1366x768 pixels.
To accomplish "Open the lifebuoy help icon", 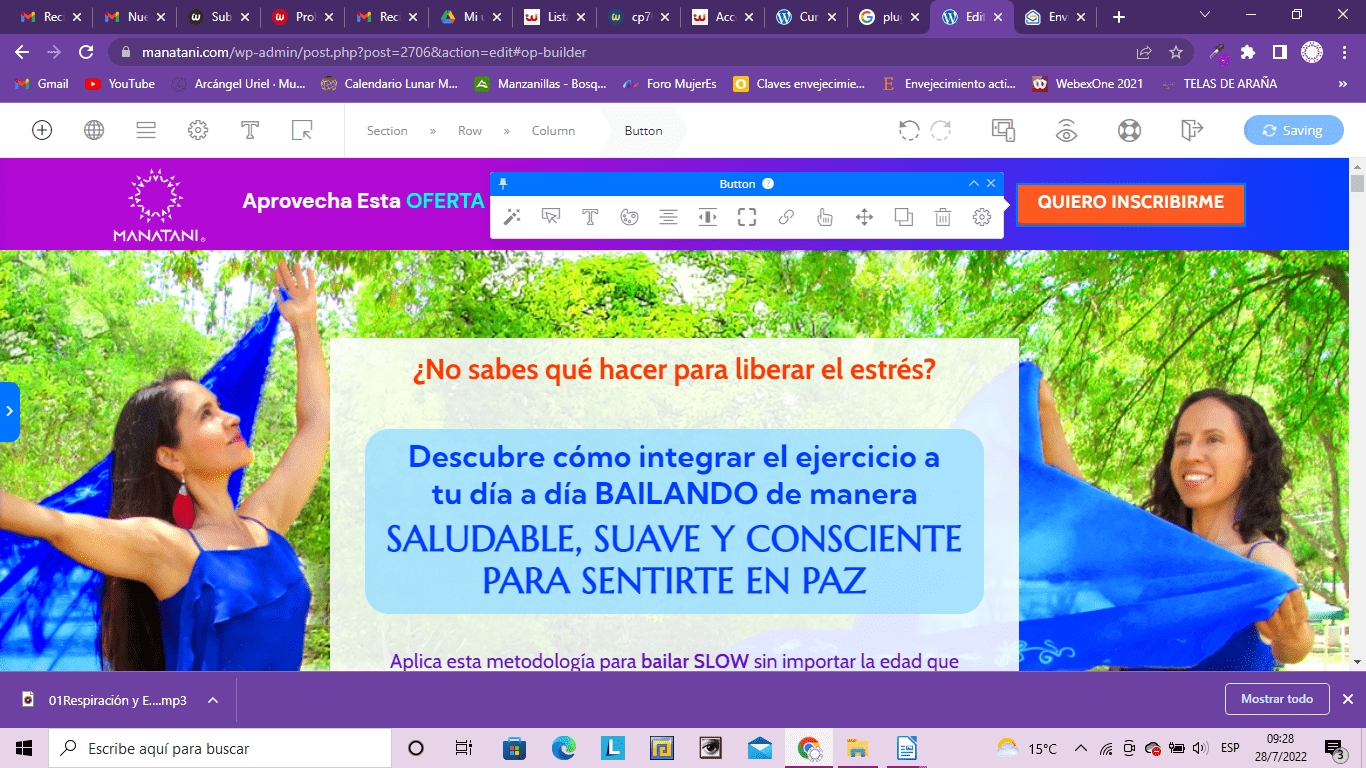I will (1129, 130).
